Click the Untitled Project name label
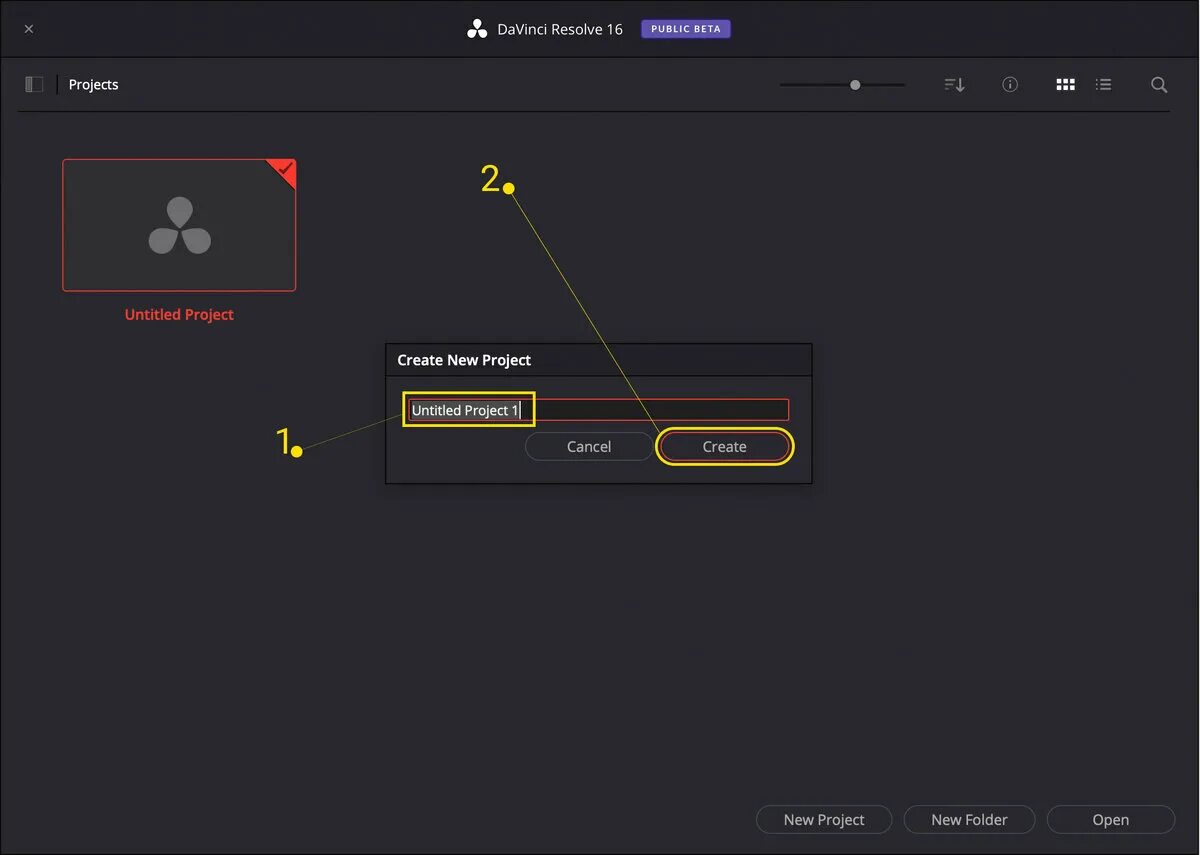Viewport: 1200px width, 855px height. (179, 314)
